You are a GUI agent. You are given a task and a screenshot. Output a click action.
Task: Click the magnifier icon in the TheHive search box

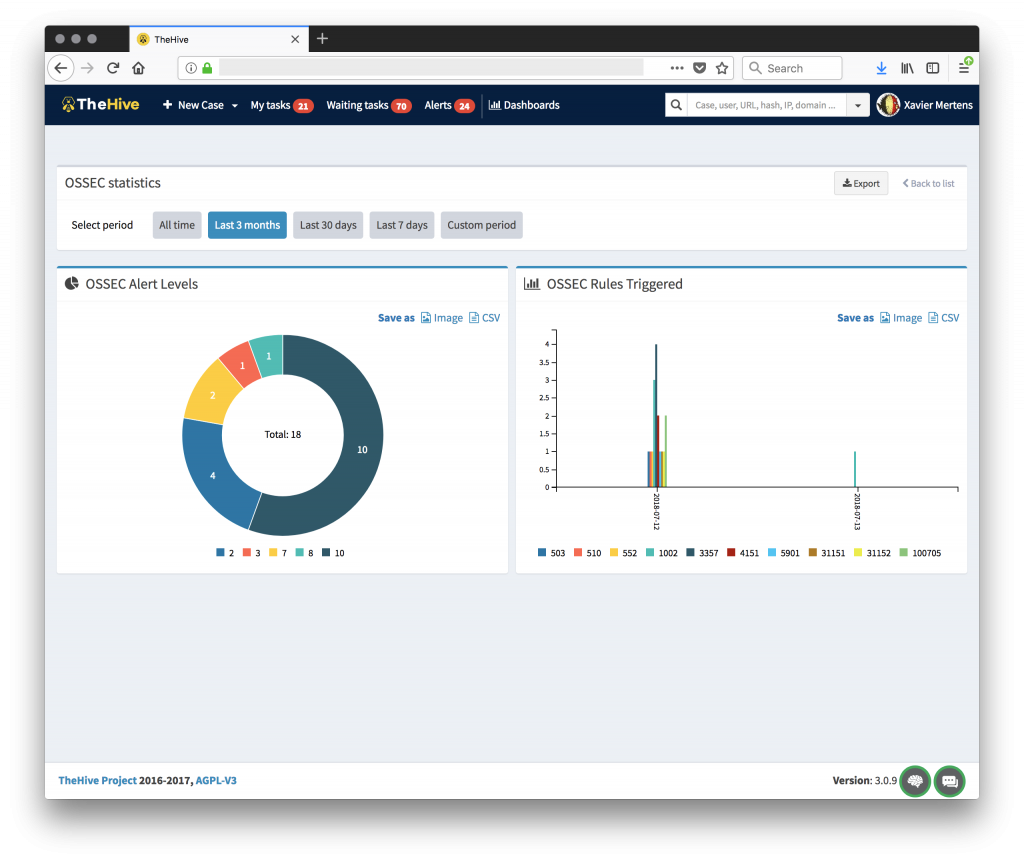677,105
